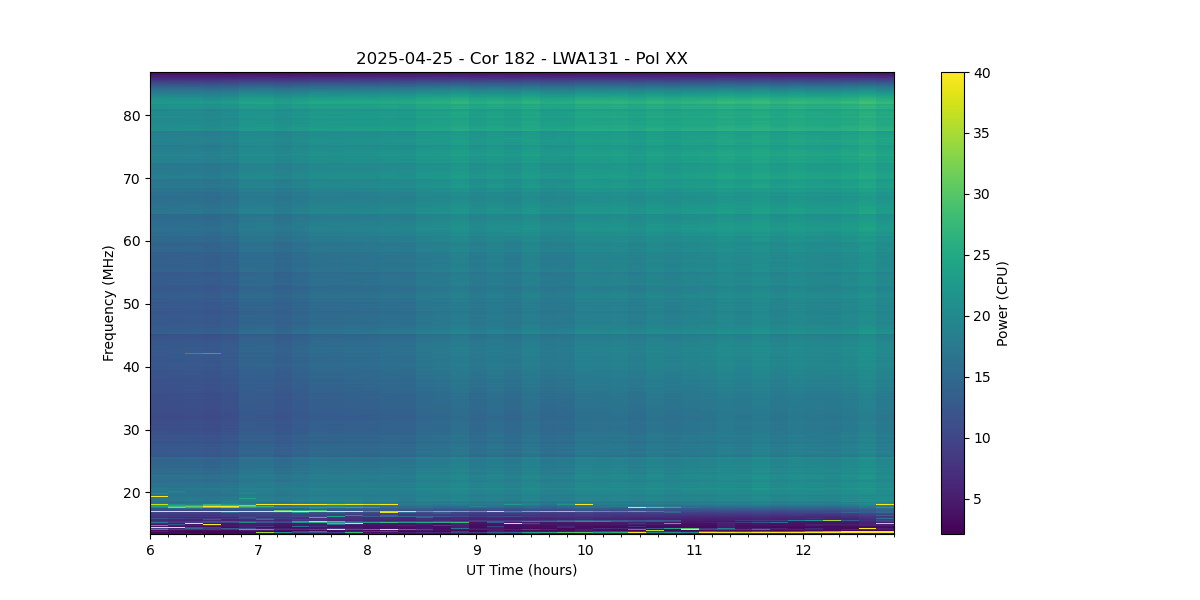Click the 'UT Time (hours)' x-axis label
The width and height of the screenshot is (1200, 600).
[521, 570]
